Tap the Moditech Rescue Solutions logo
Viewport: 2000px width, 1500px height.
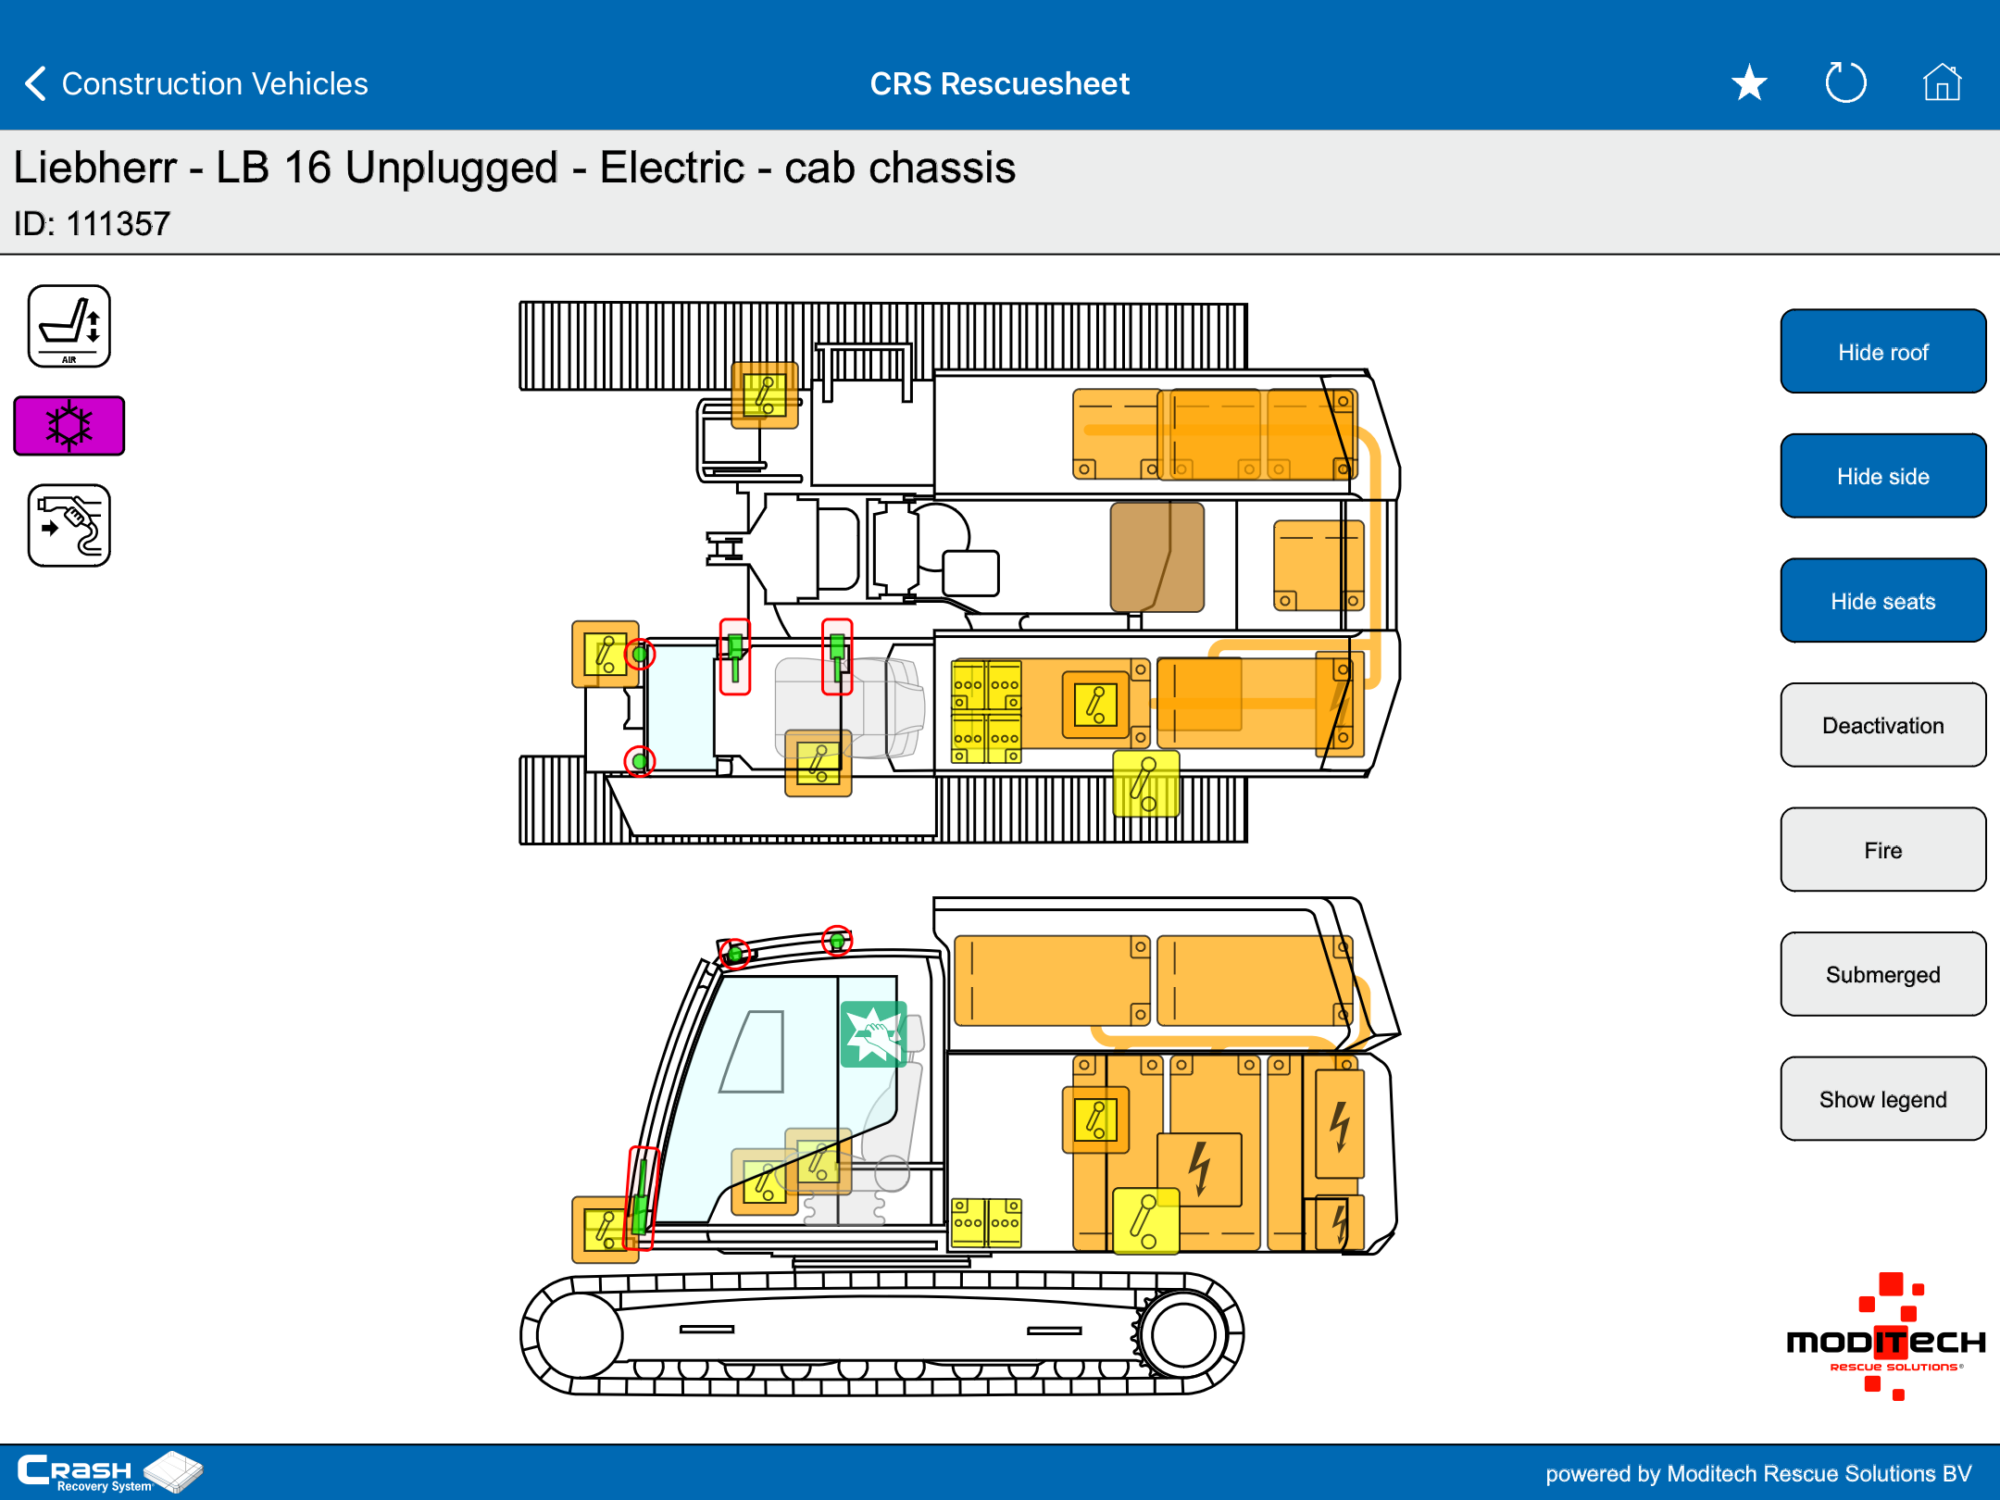[1885, 1338]
